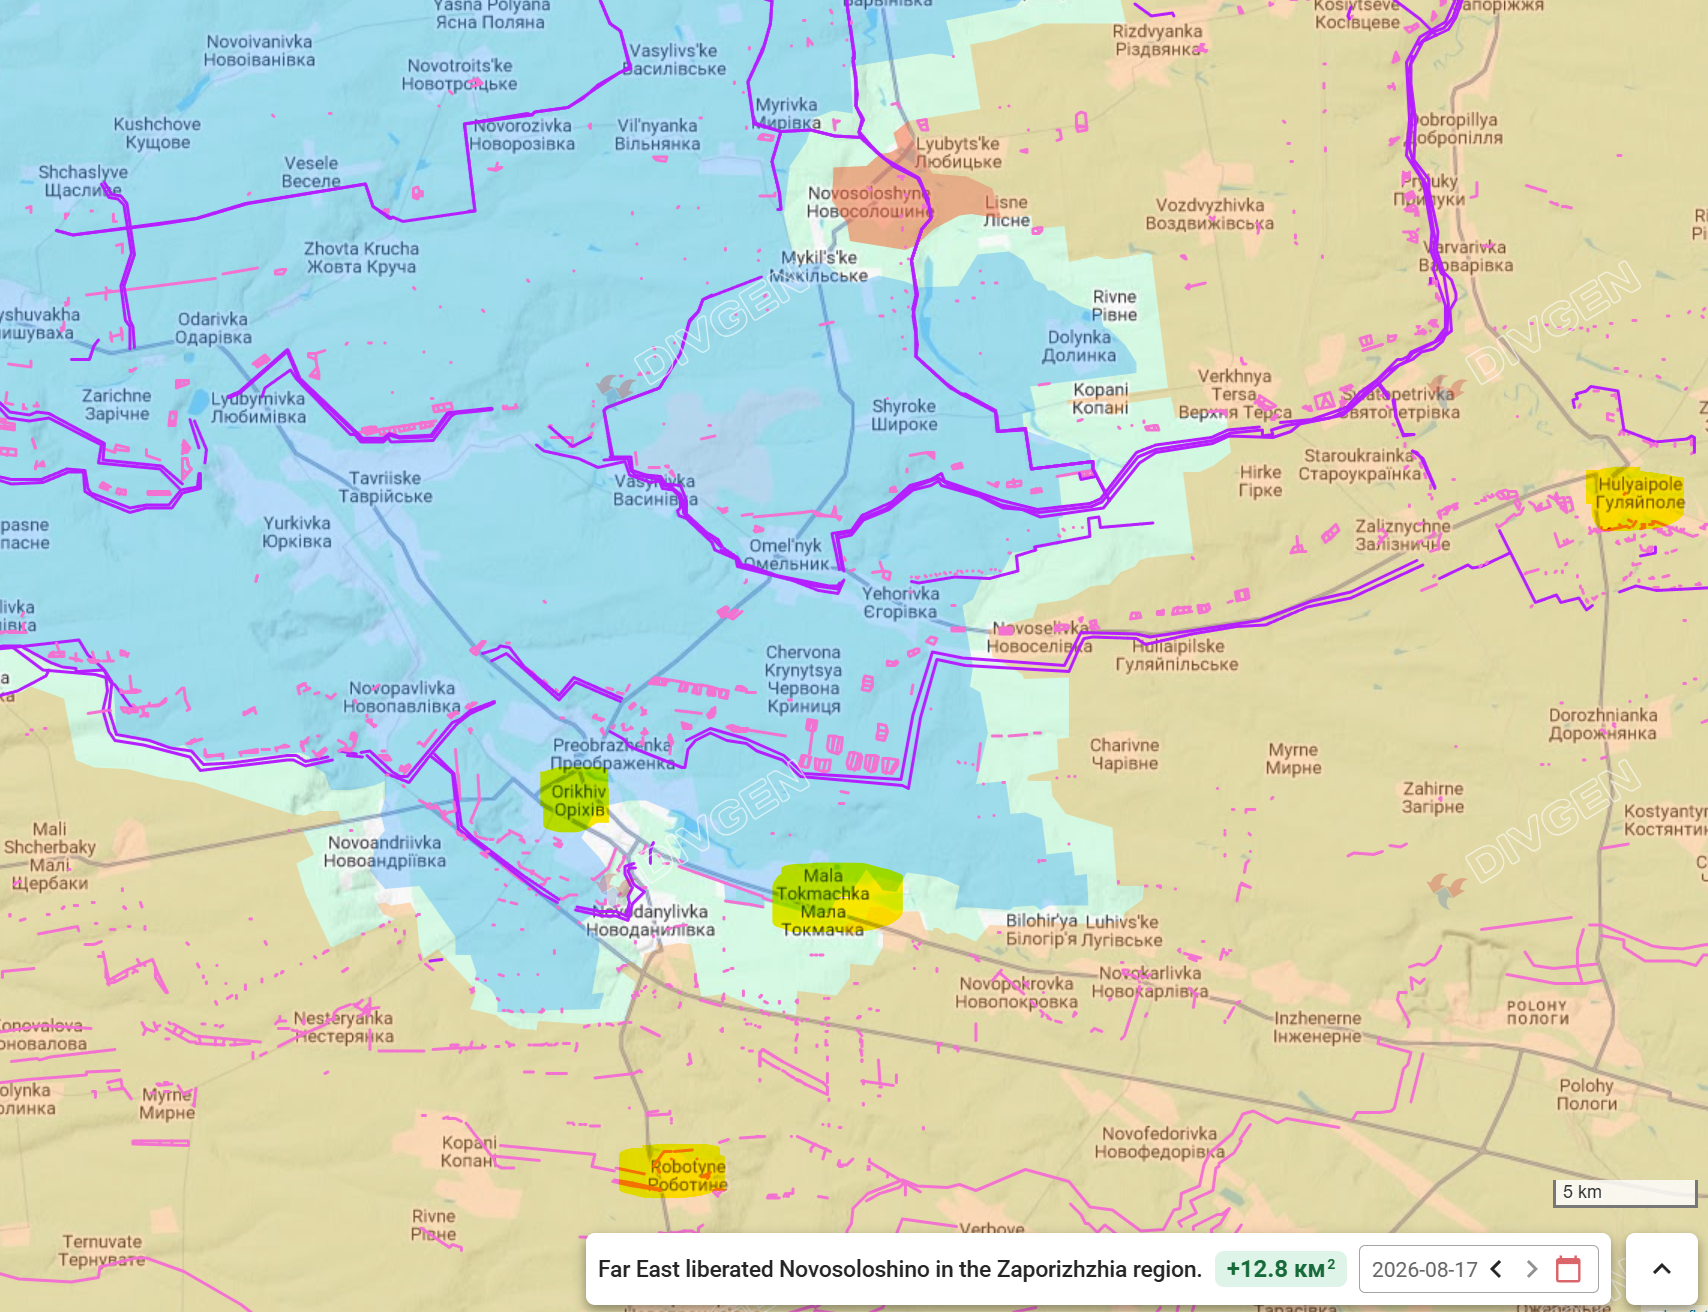Screen dimensions: 1708x1312
Task: Click the Nesteryanka village label
Action: point(343,1027)
